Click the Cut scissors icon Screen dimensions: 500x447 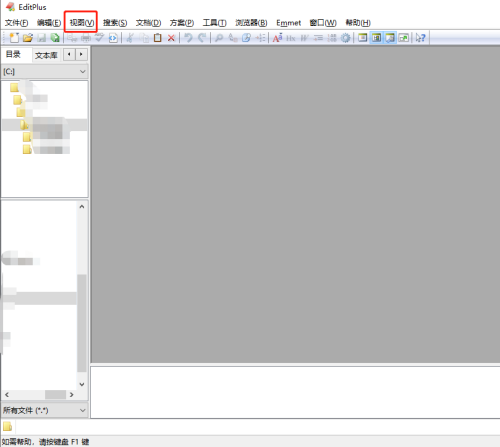click(130, 38)
